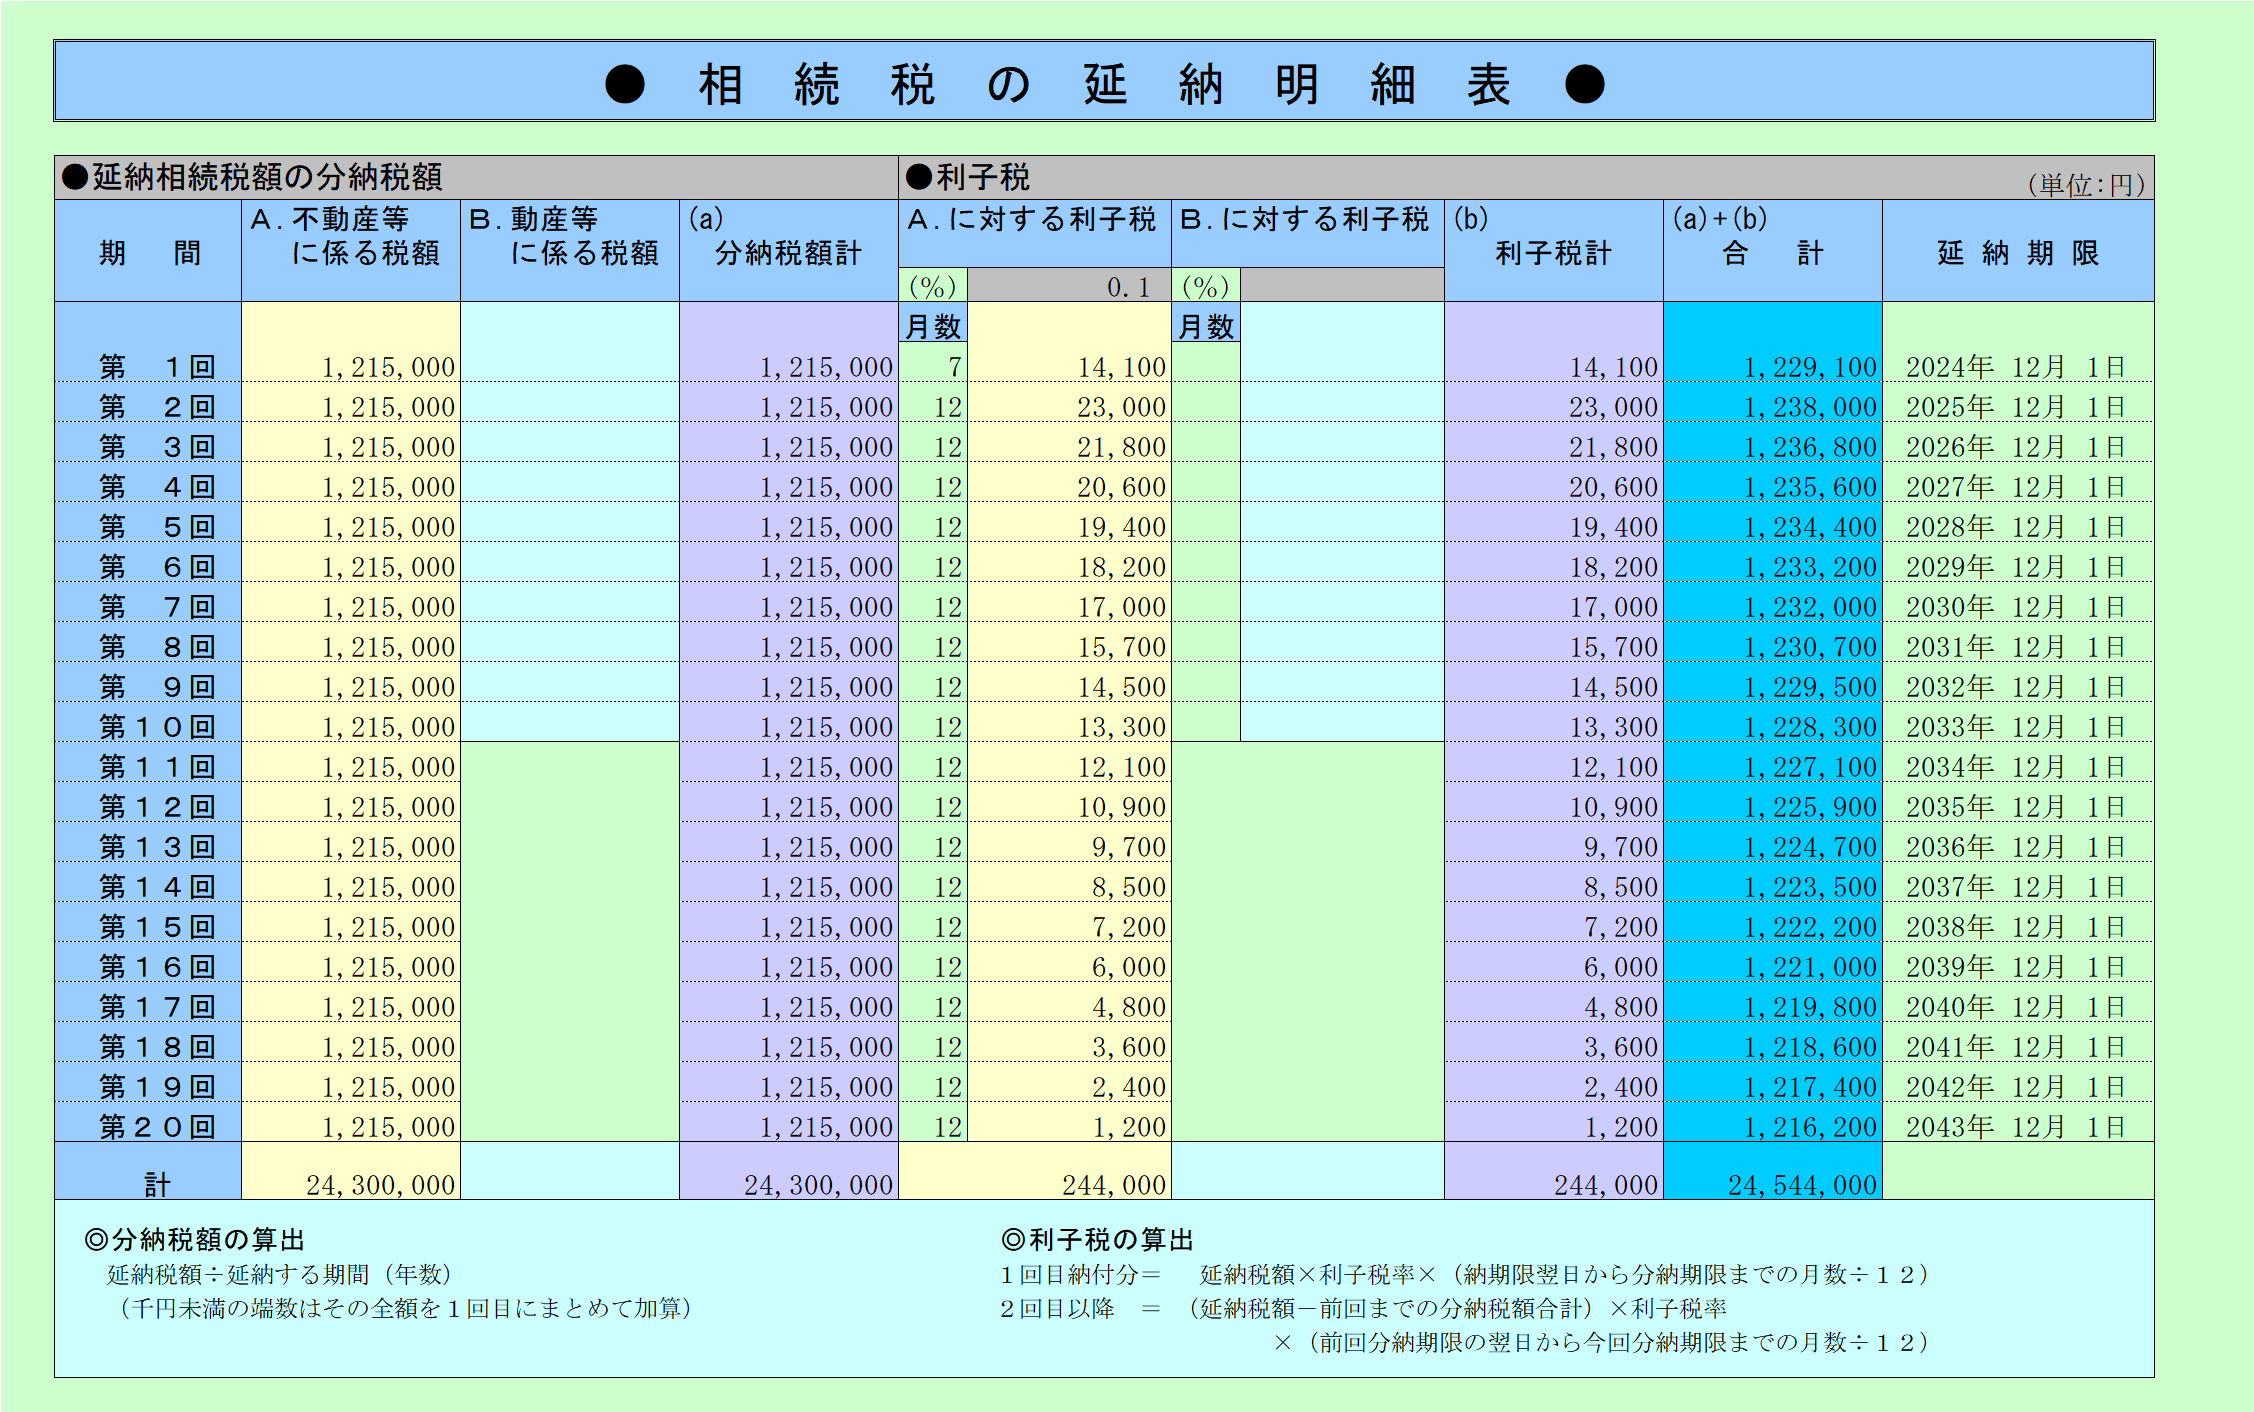2254x1412 pixels.
Task: Click the ◎分納税額の算出 note heading
Action: (195, 1240)
